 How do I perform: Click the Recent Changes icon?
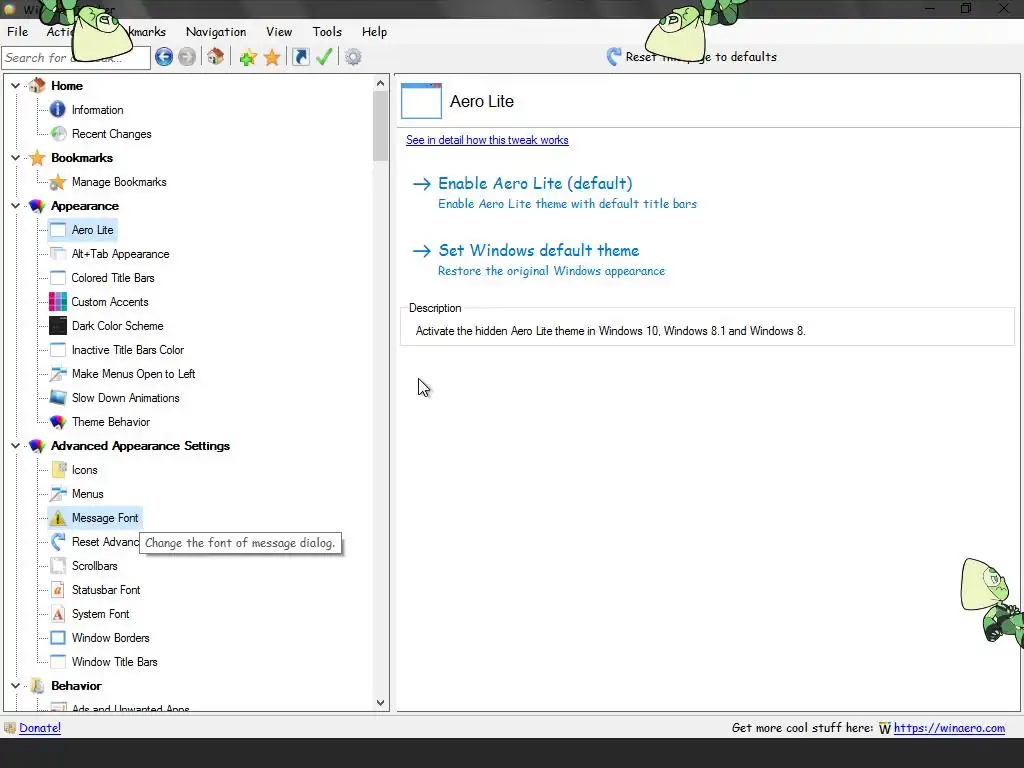pos(58,134)
